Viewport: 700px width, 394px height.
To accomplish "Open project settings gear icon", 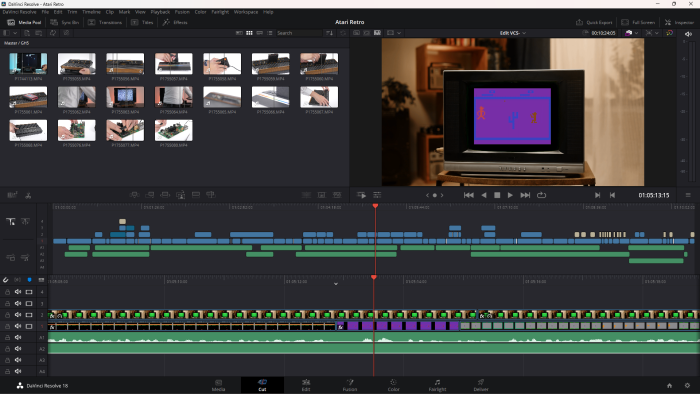I will tap(687, 386).
